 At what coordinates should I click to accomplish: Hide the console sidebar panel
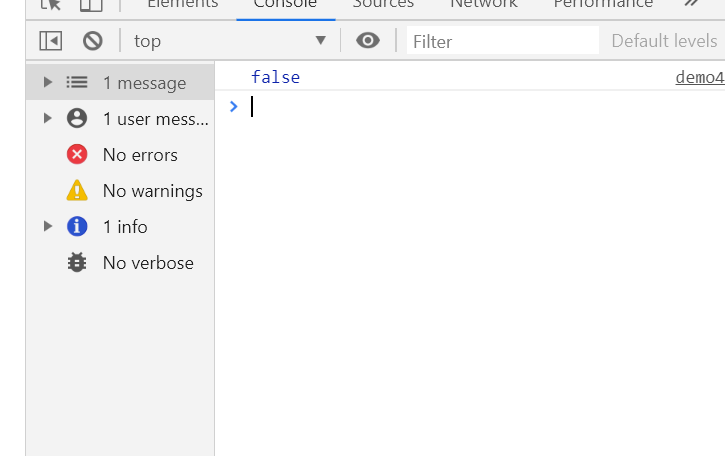(50, 41)
